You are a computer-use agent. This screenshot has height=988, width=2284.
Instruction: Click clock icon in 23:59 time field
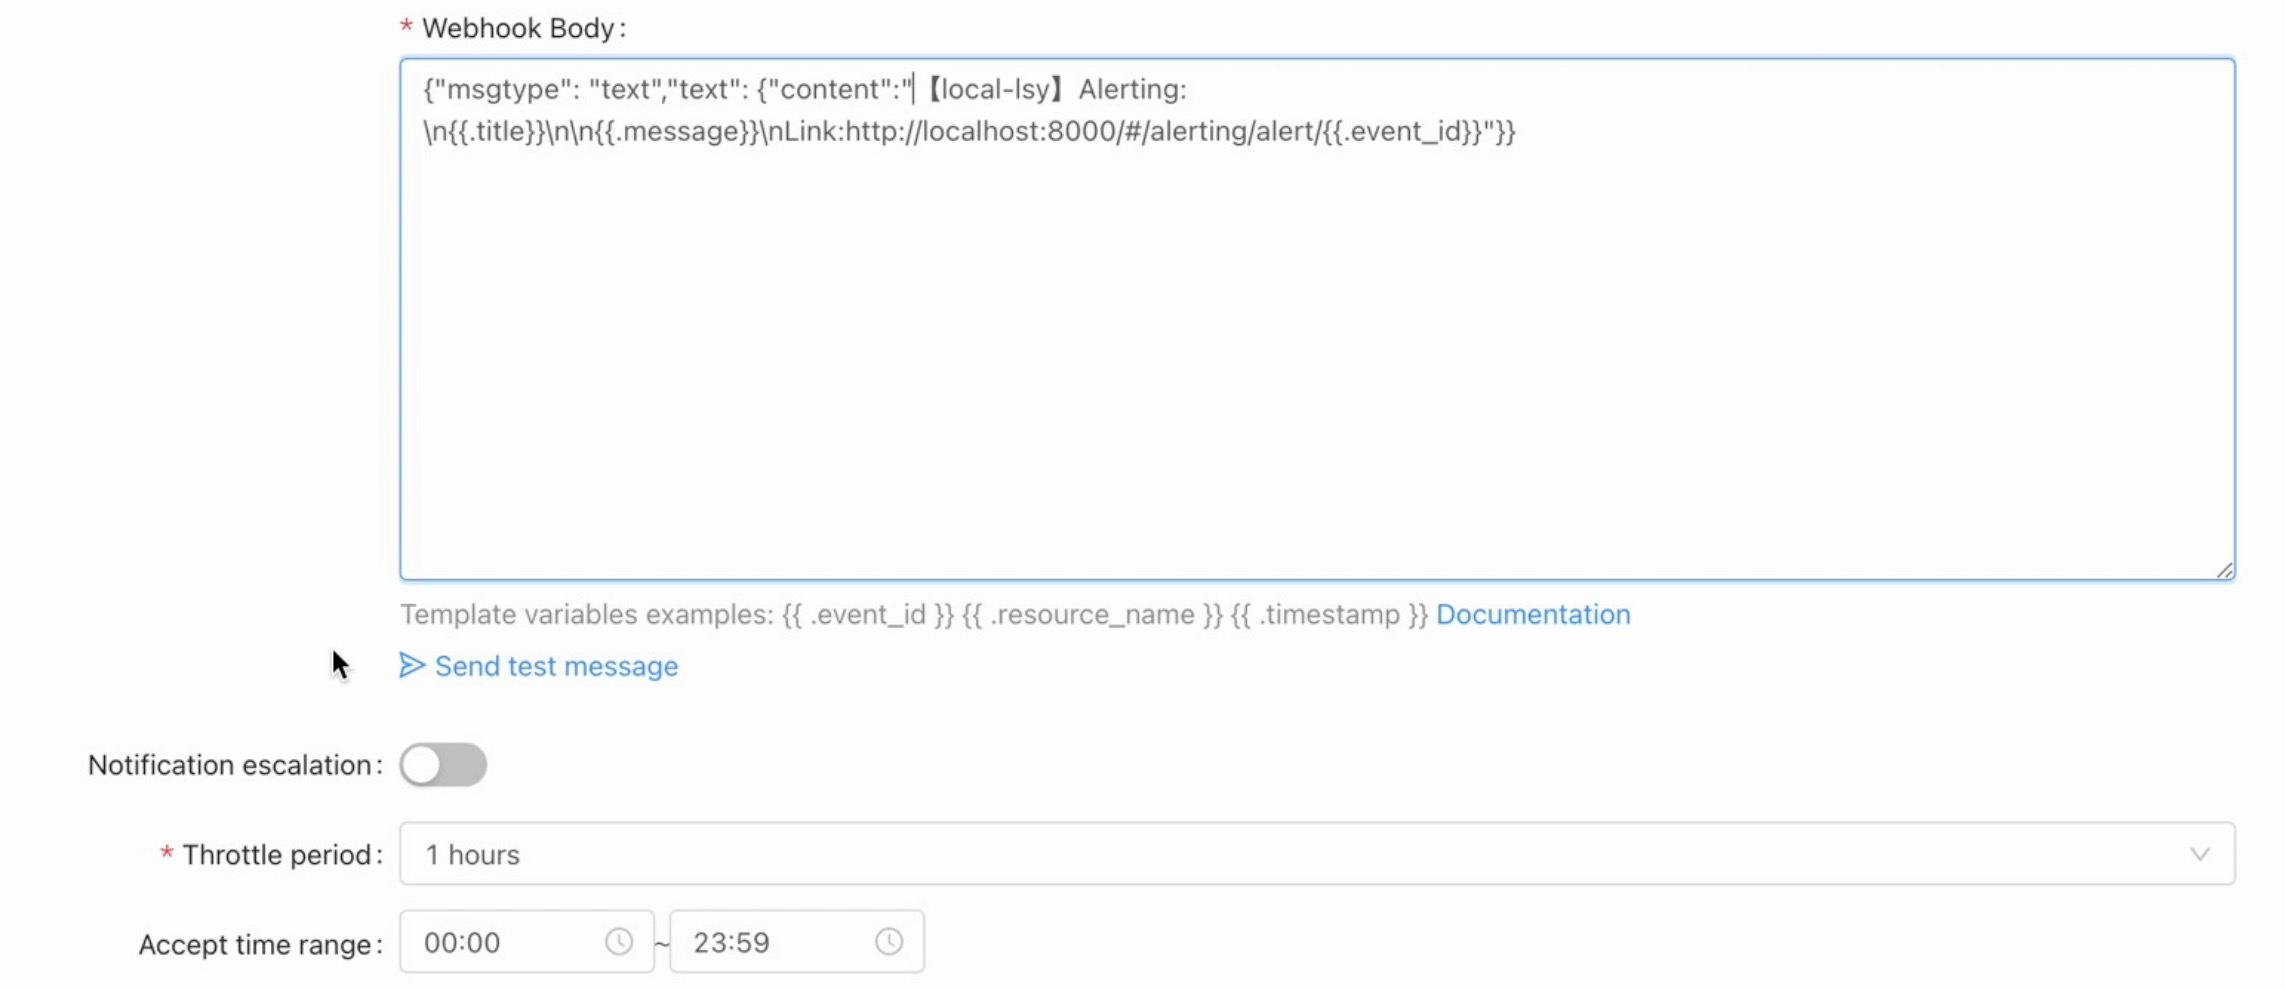889,942
